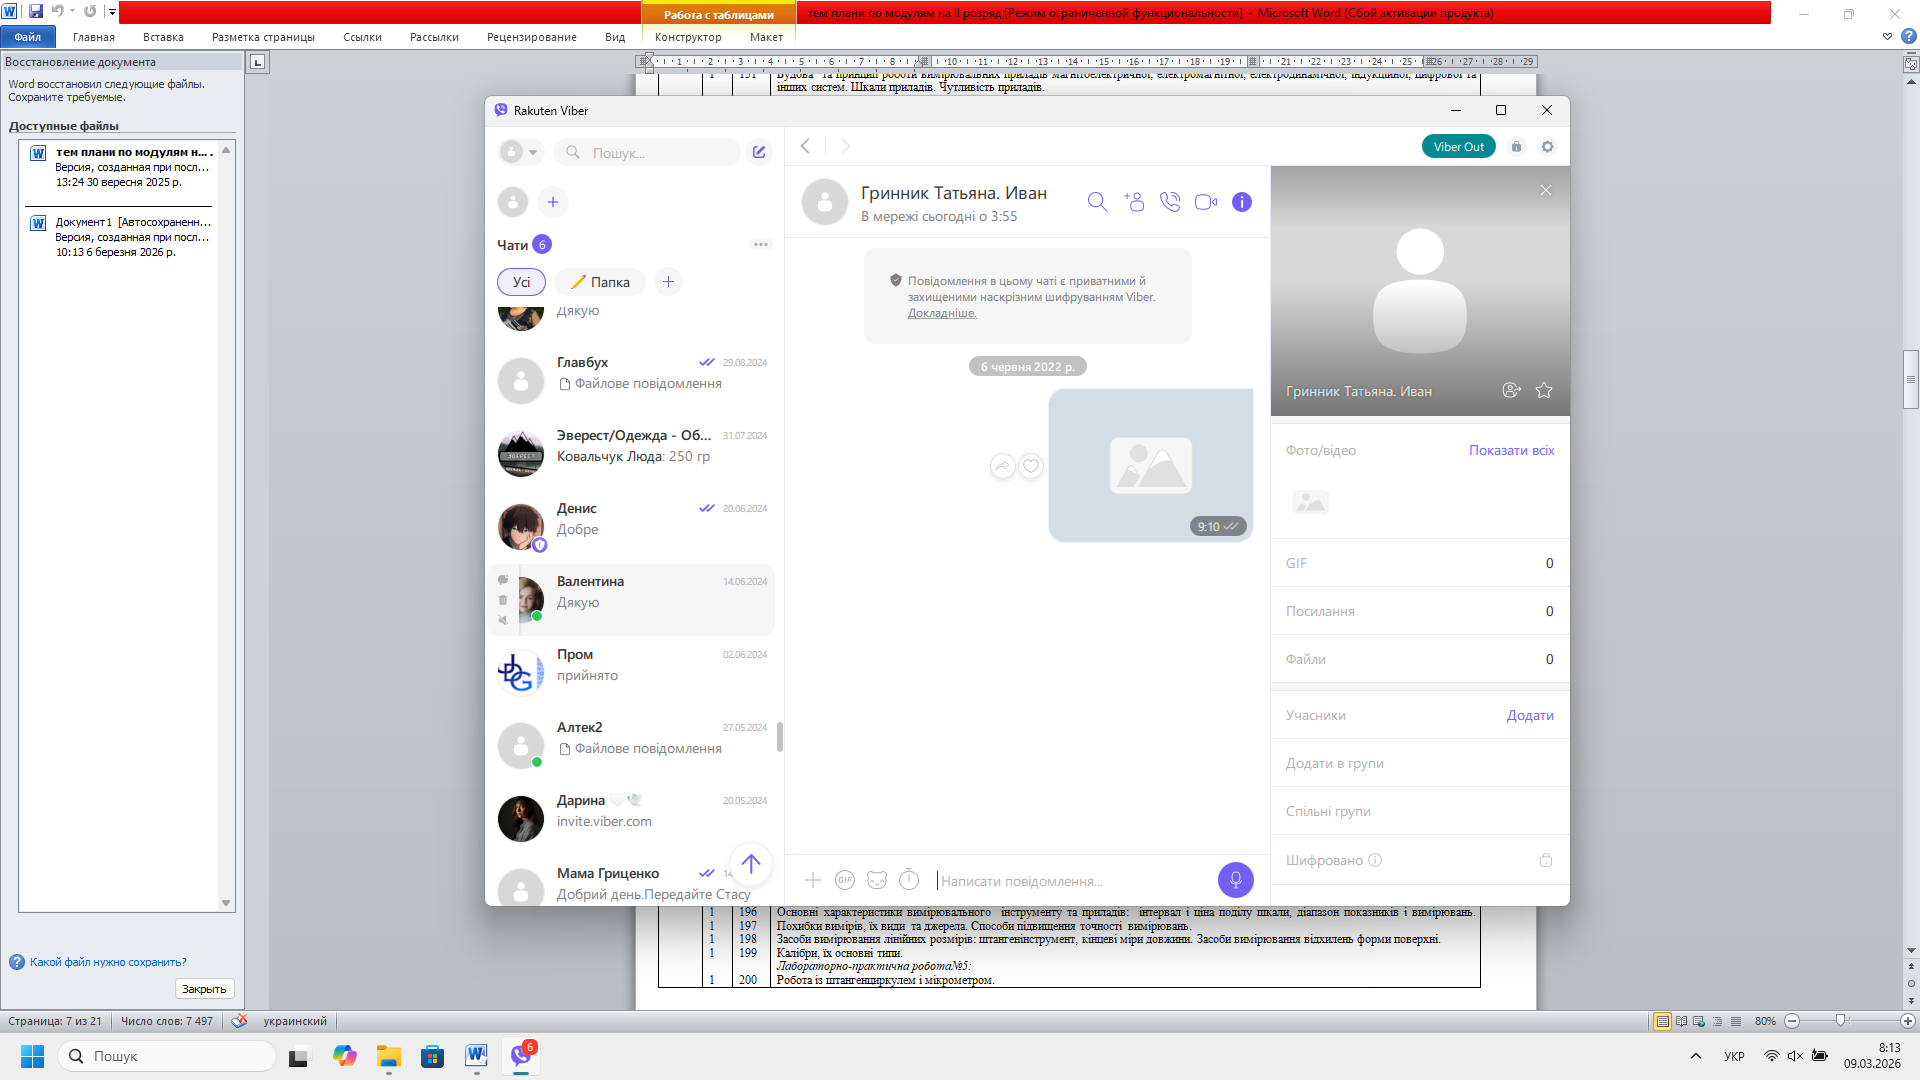1920x1080 pixels.
Task: Mark the contact as favorite with the star
Action: 1544,391
